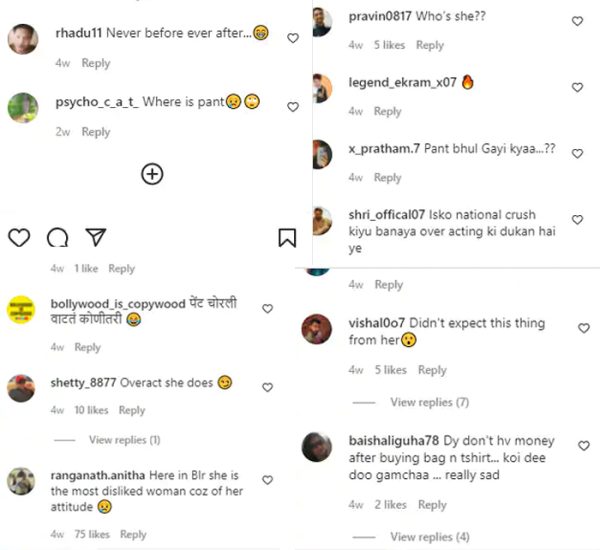Reply to x_pratham.7's comment

point(387,178)
